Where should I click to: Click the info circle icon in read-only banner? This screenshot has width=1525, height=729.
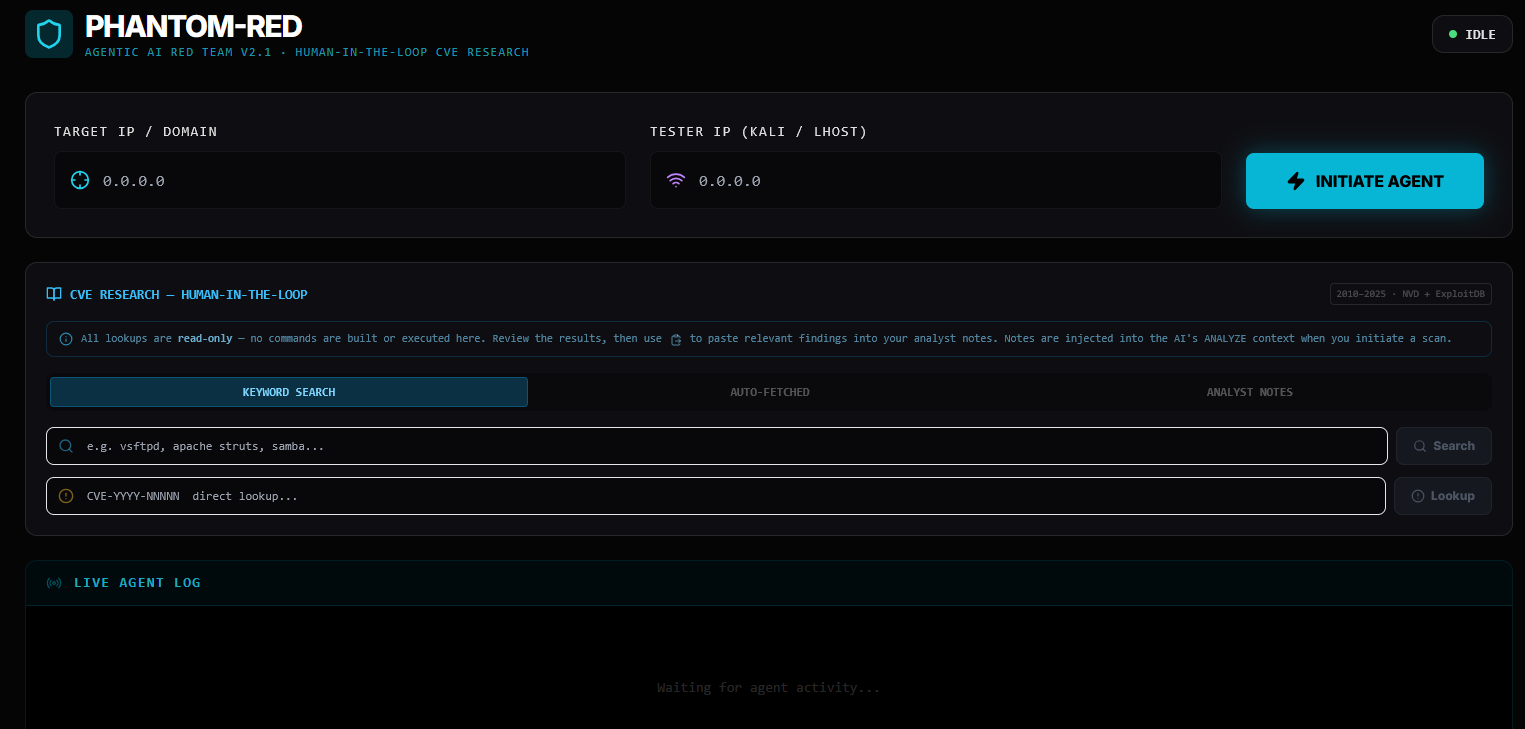point(66,339)
